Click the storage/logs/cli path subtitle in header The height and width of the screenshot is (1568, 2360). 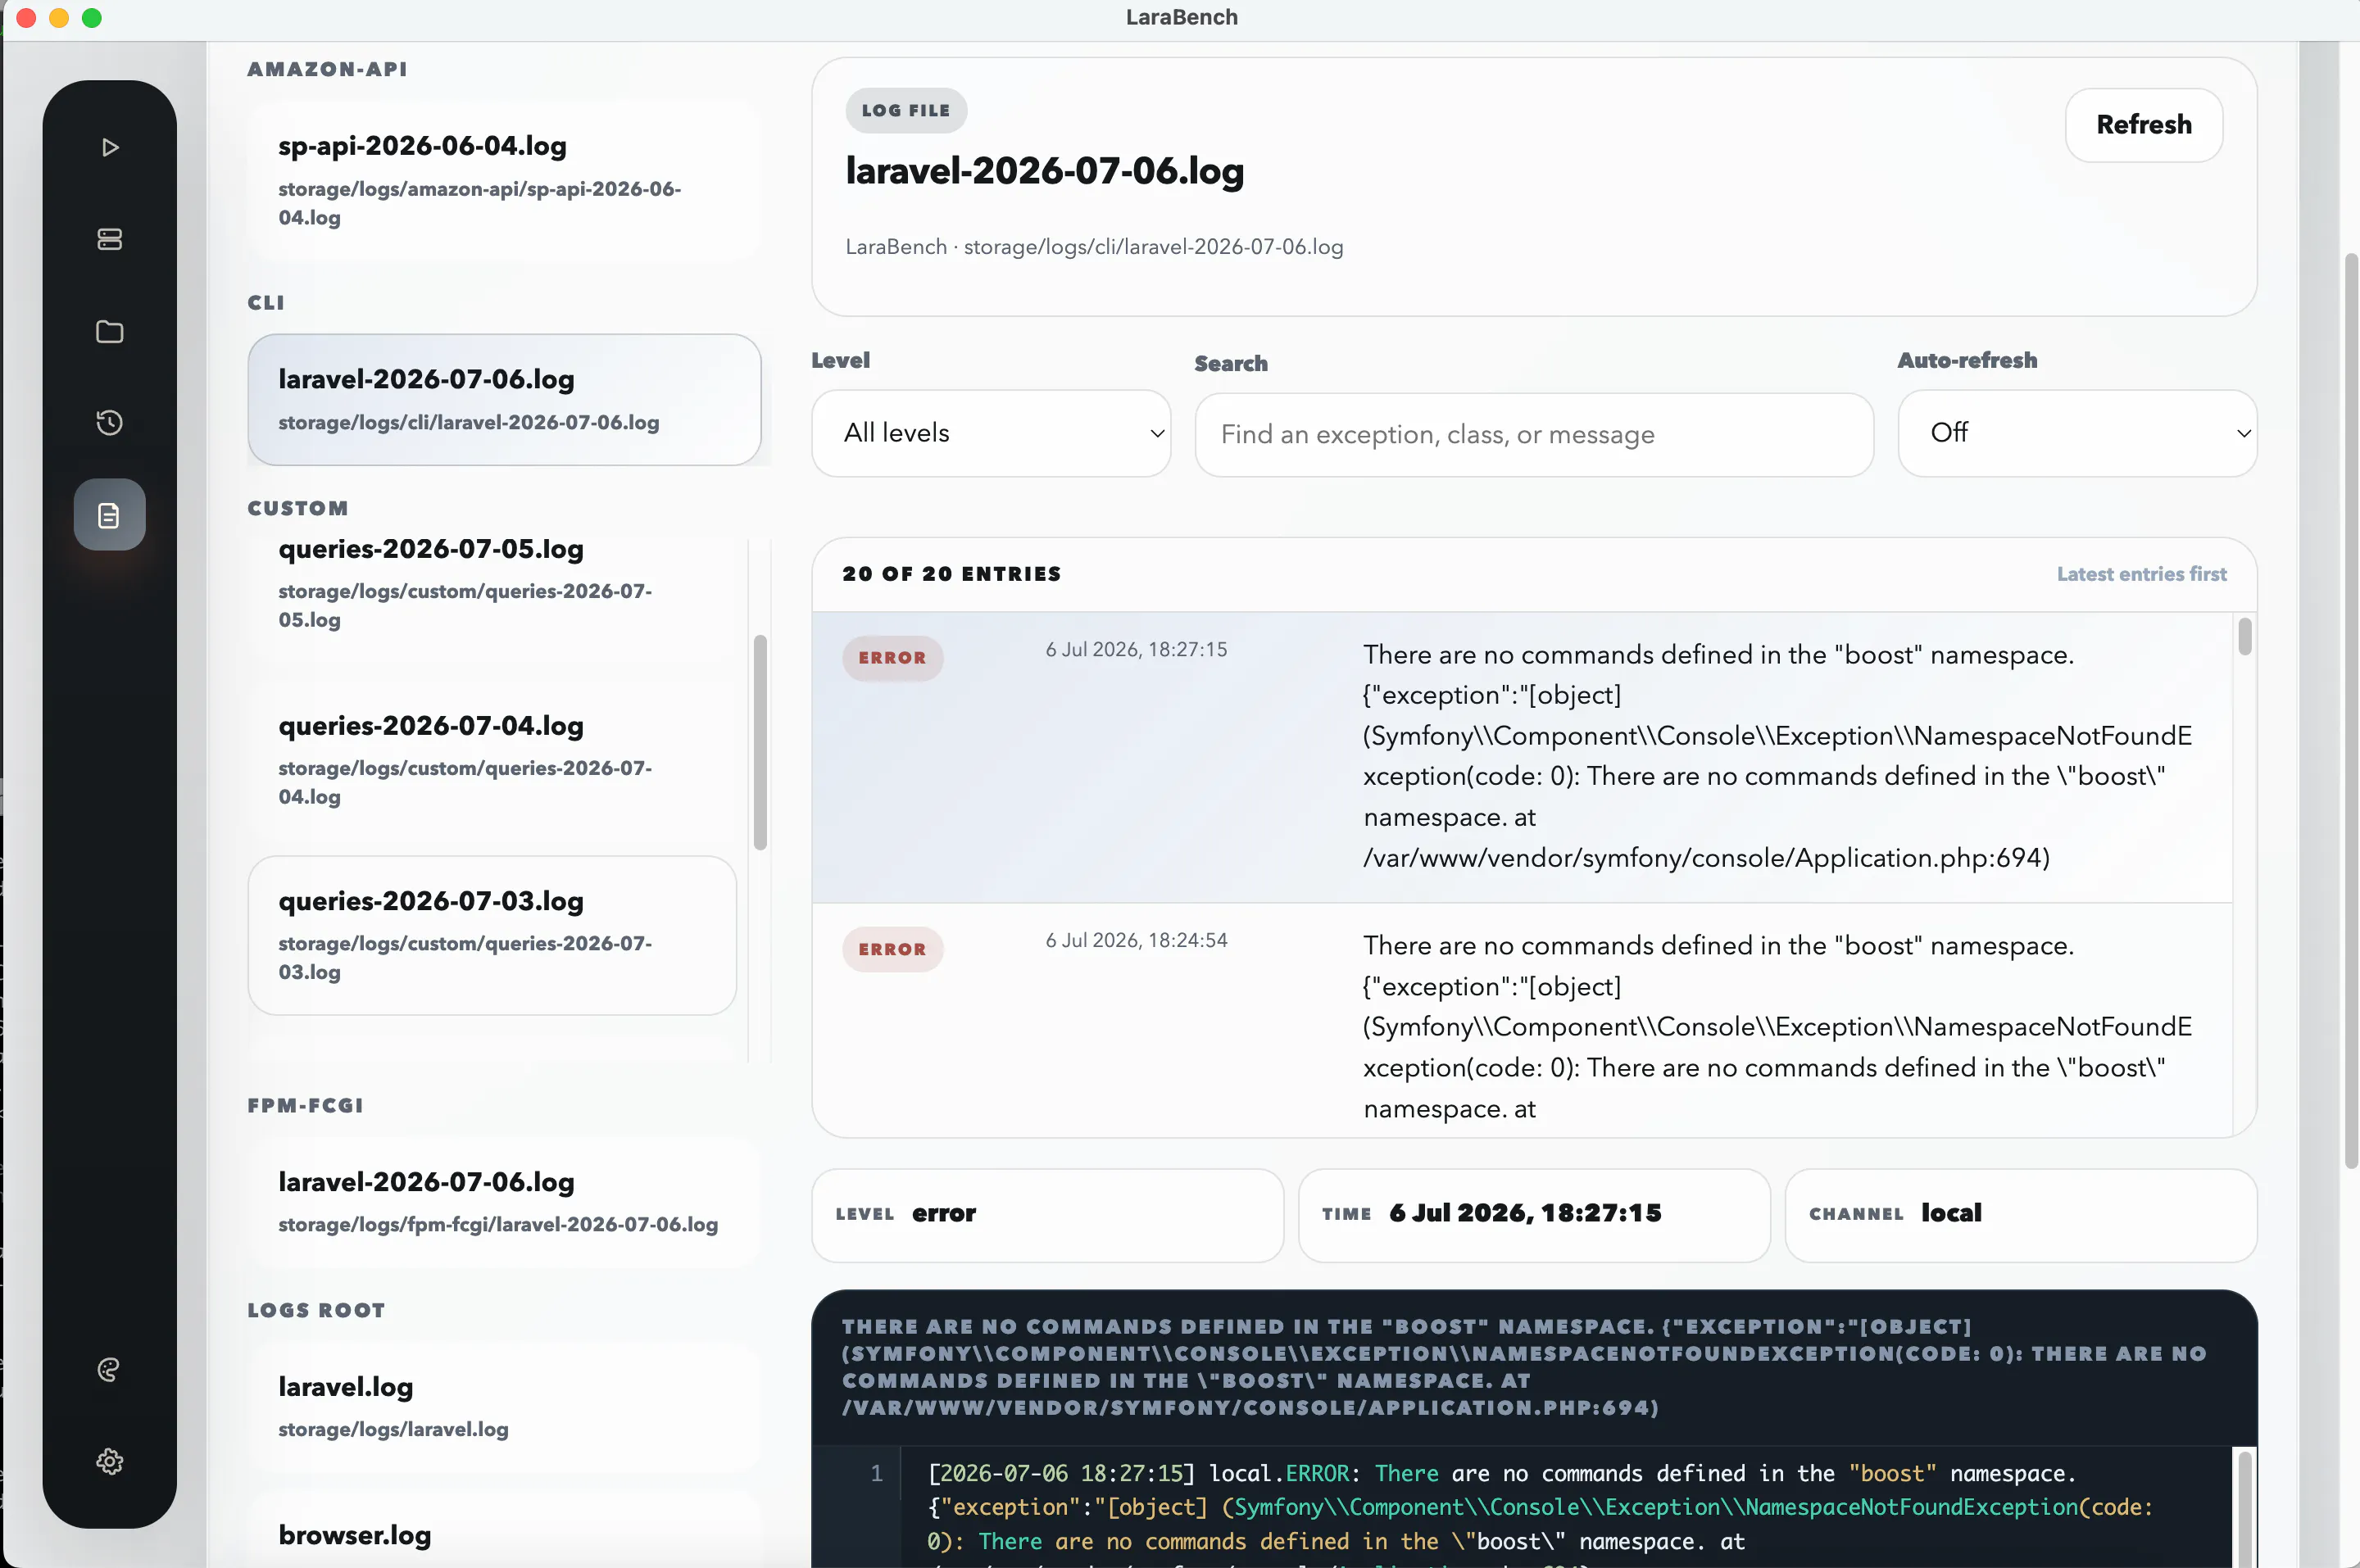[1094, 247]
